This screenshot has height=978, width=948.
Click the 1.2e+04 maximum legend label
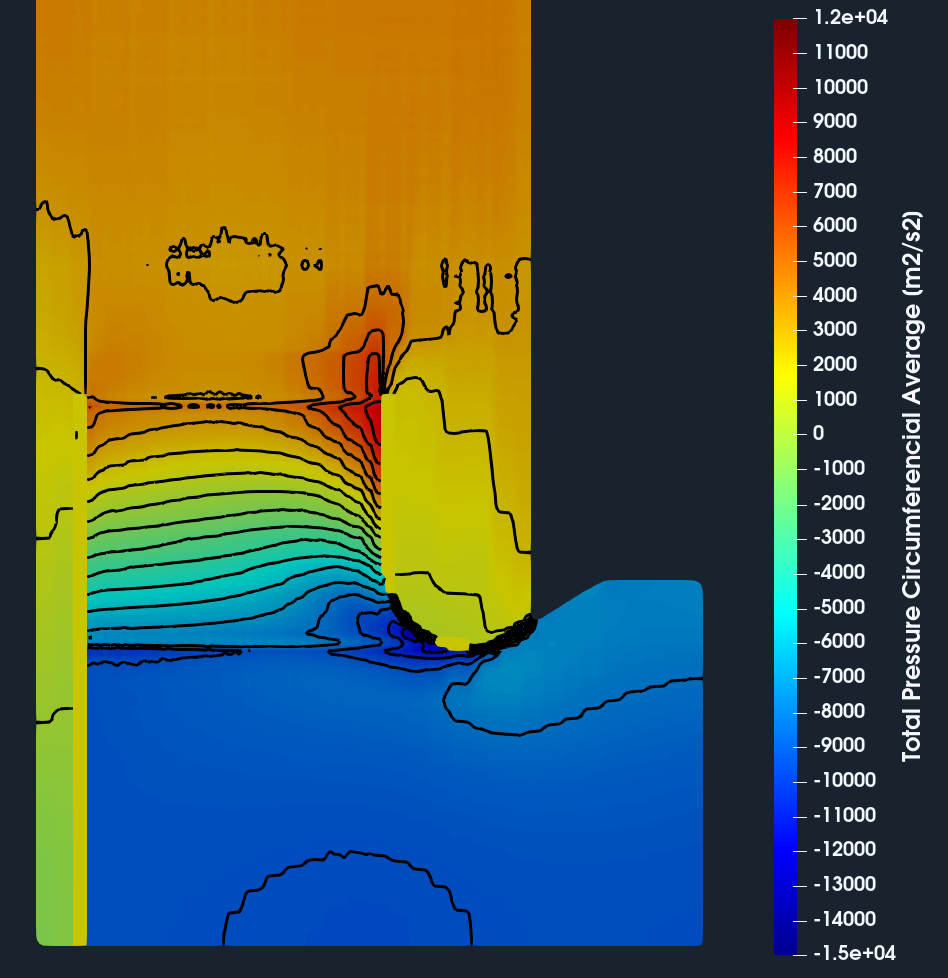click(850, 17)
